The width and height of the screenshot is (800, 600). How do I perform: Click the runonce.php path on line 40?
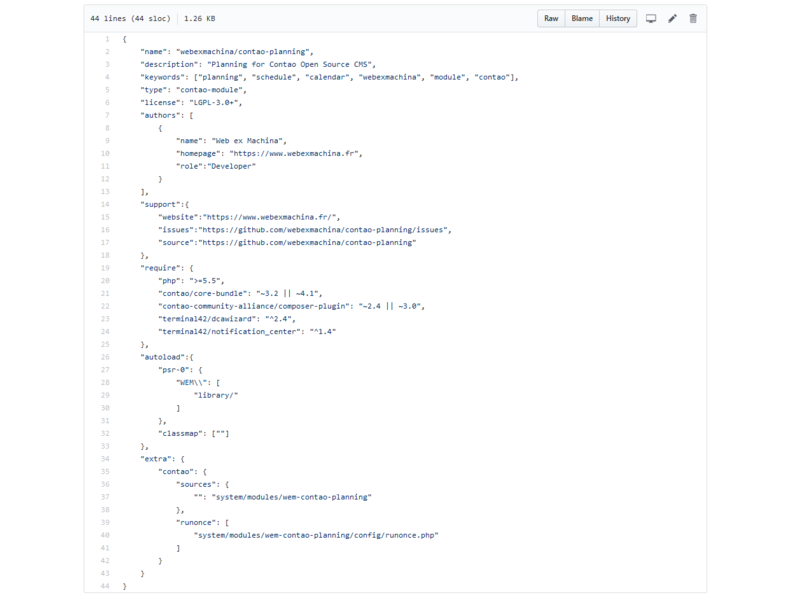pos(316,536)
